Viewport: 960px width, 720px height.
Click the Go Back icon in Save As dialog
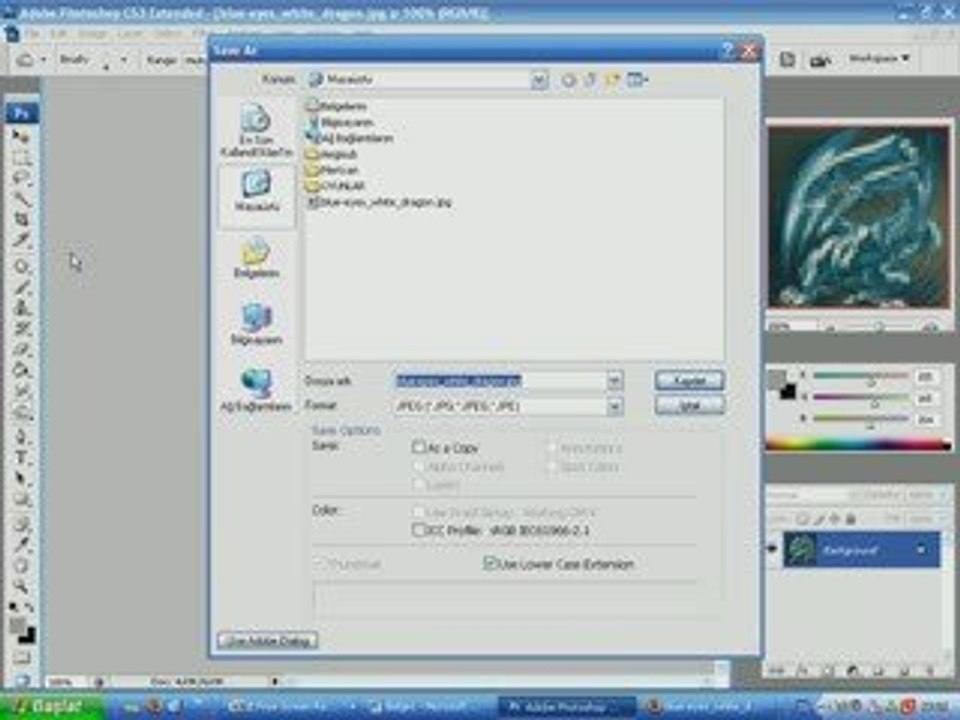[568, 80]
